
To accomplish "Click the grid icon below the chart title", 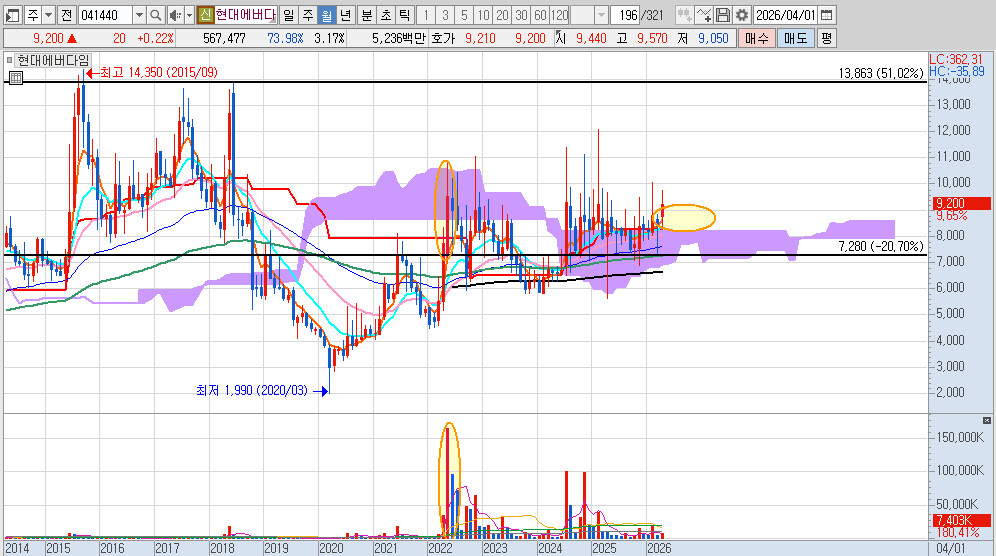I will [x=15, y=77].
